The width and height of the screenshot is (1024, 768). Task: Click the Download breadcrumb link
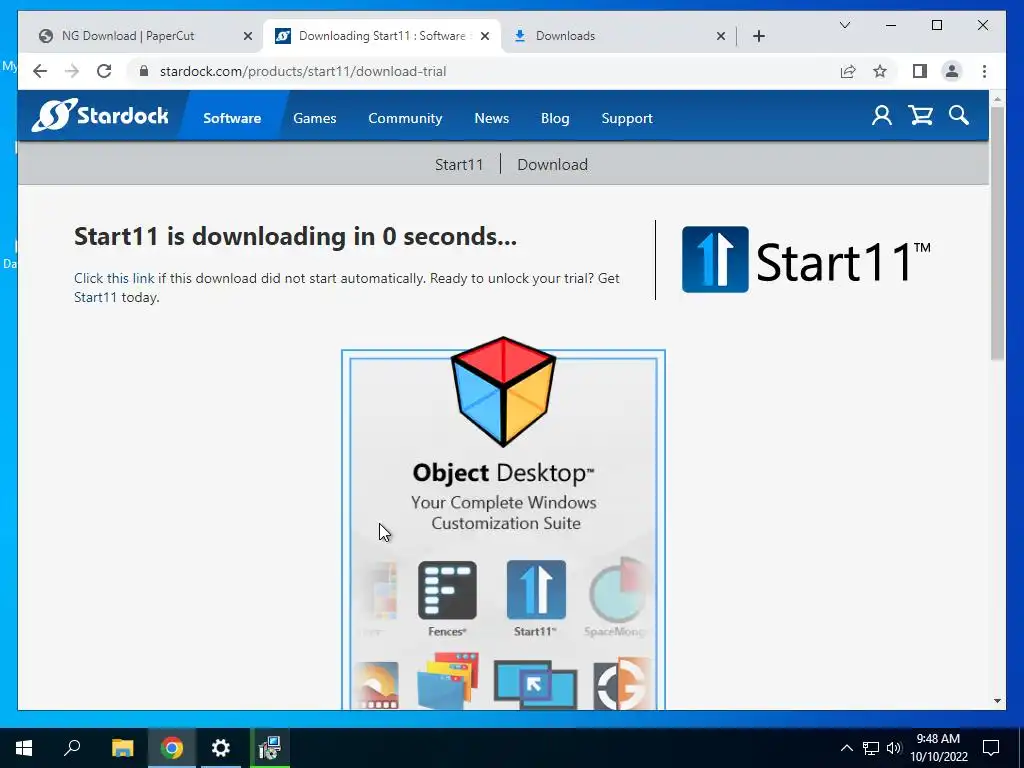[x=552, y=165]
